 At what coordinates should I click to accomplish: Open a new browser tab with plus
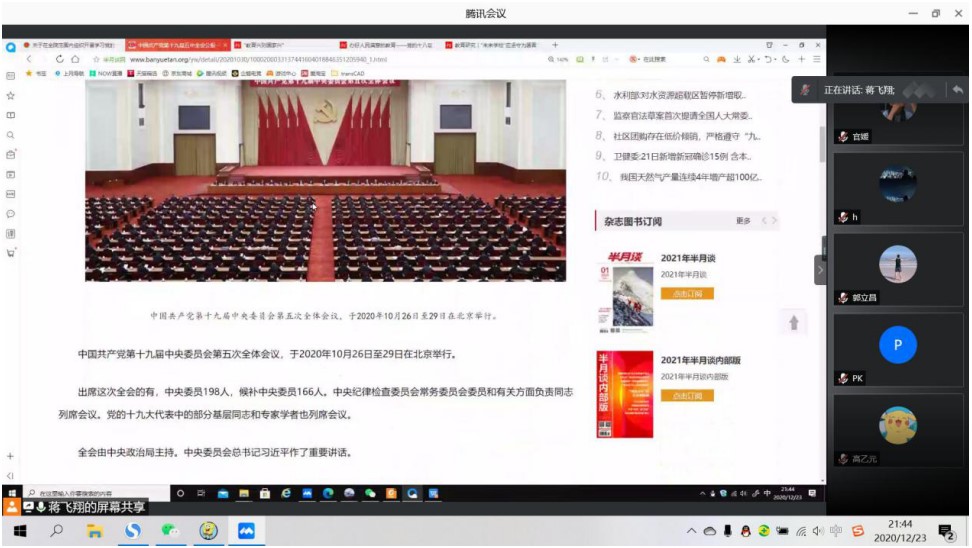coord(555,45)
